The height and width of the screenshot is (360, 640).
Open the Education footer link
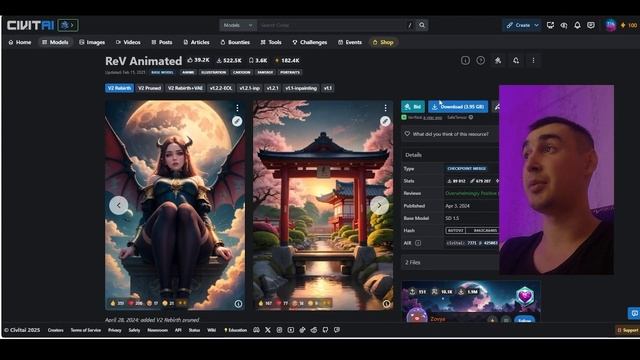tap(236, 330)
